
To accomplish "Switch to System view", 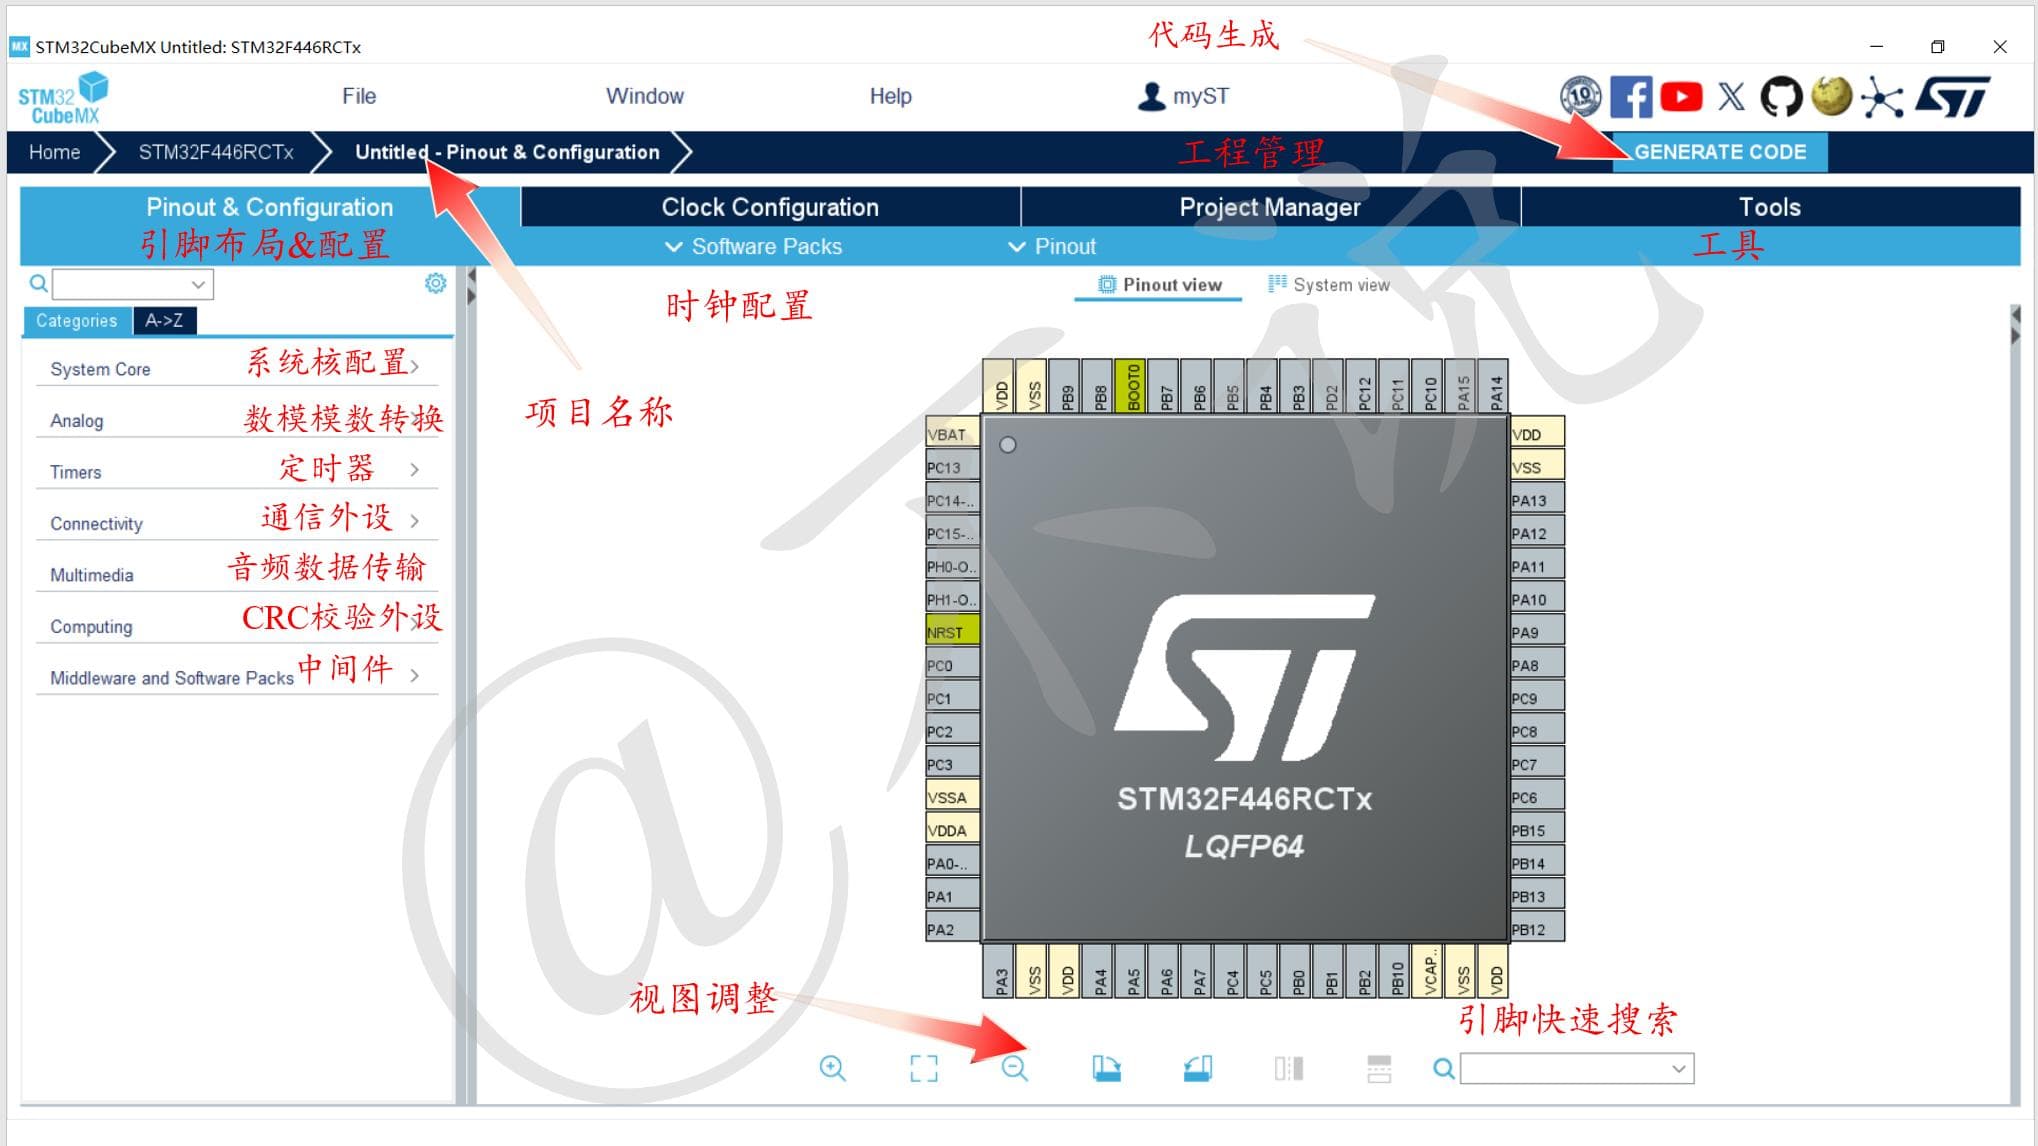I will pyautogui.click(x=1329, y=285).
